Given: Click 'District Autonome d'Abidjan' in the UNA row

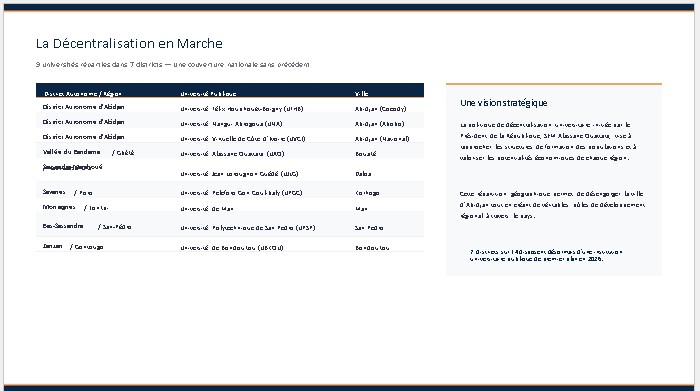Looking at the screenshot, I should click(83, 122).
